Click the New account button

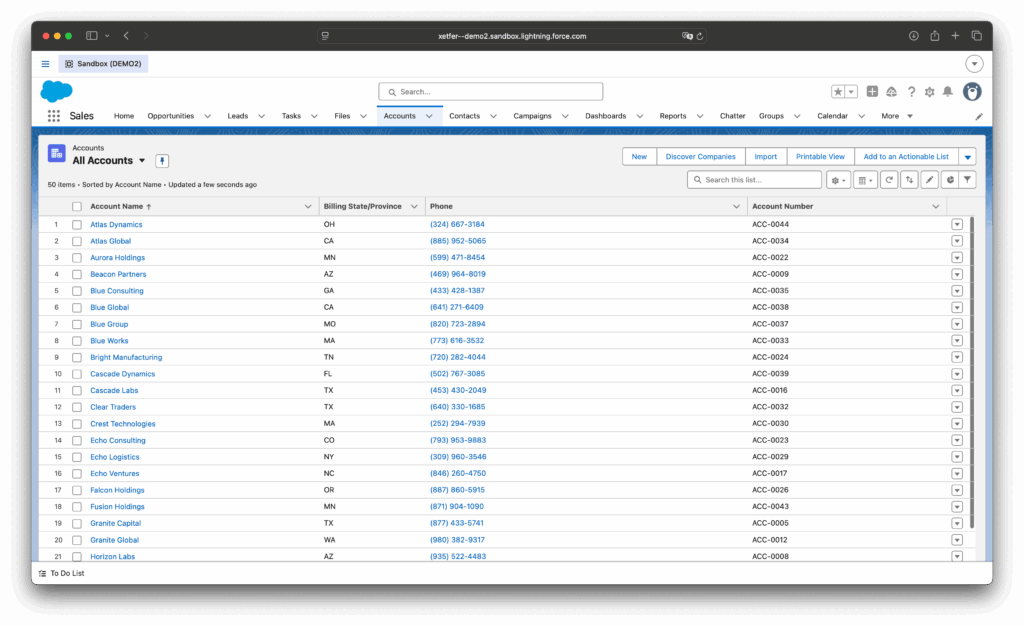pyautogui.click(x=639, y=157)
